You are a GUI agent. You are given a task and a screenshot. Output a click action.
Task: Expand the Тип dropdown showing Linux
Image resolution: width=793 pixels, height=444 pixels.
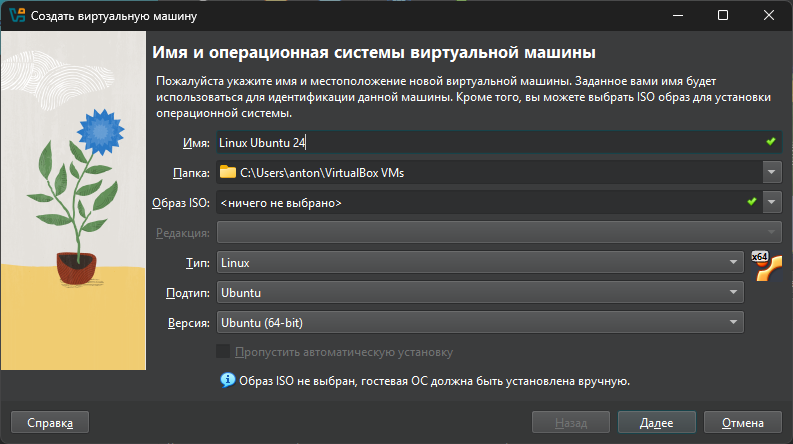point(480,262)
